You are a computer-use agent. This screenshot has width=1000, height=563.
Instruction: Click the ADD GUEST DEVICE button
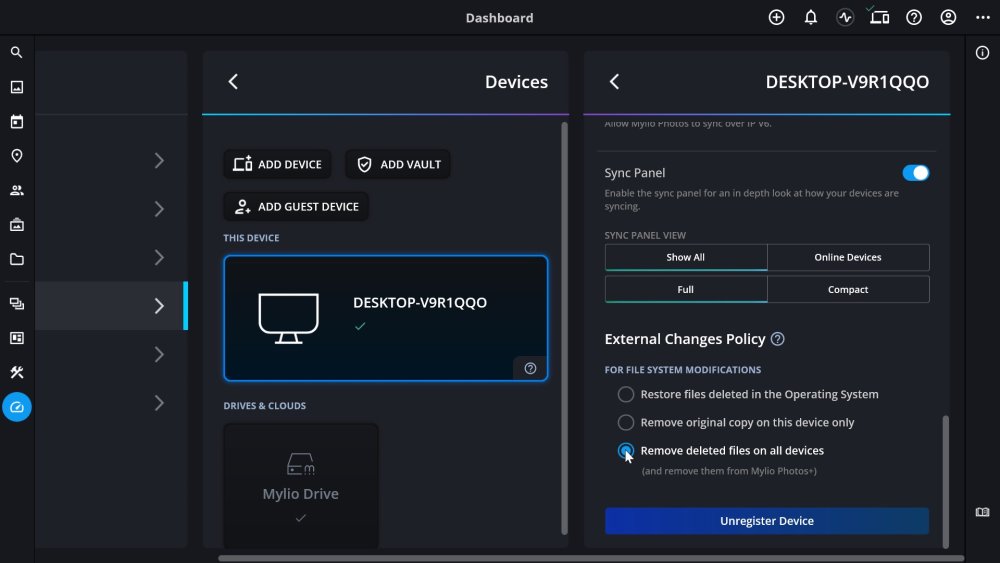point(296,207)
